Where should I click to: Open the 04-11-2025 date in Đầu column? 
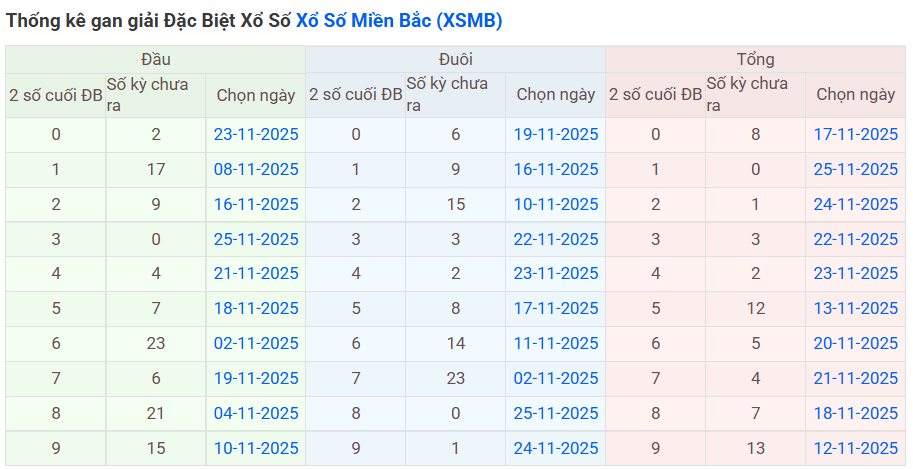[256, 413]
